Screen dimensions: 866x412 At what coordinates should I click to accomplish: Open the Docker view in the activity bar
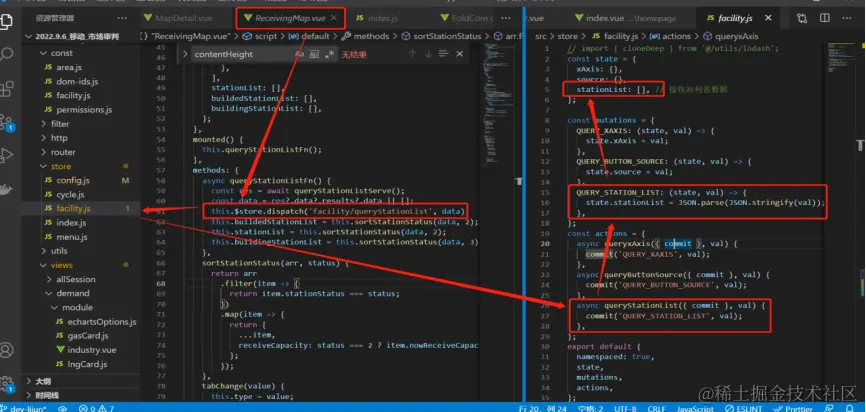[x=6, y=189]
